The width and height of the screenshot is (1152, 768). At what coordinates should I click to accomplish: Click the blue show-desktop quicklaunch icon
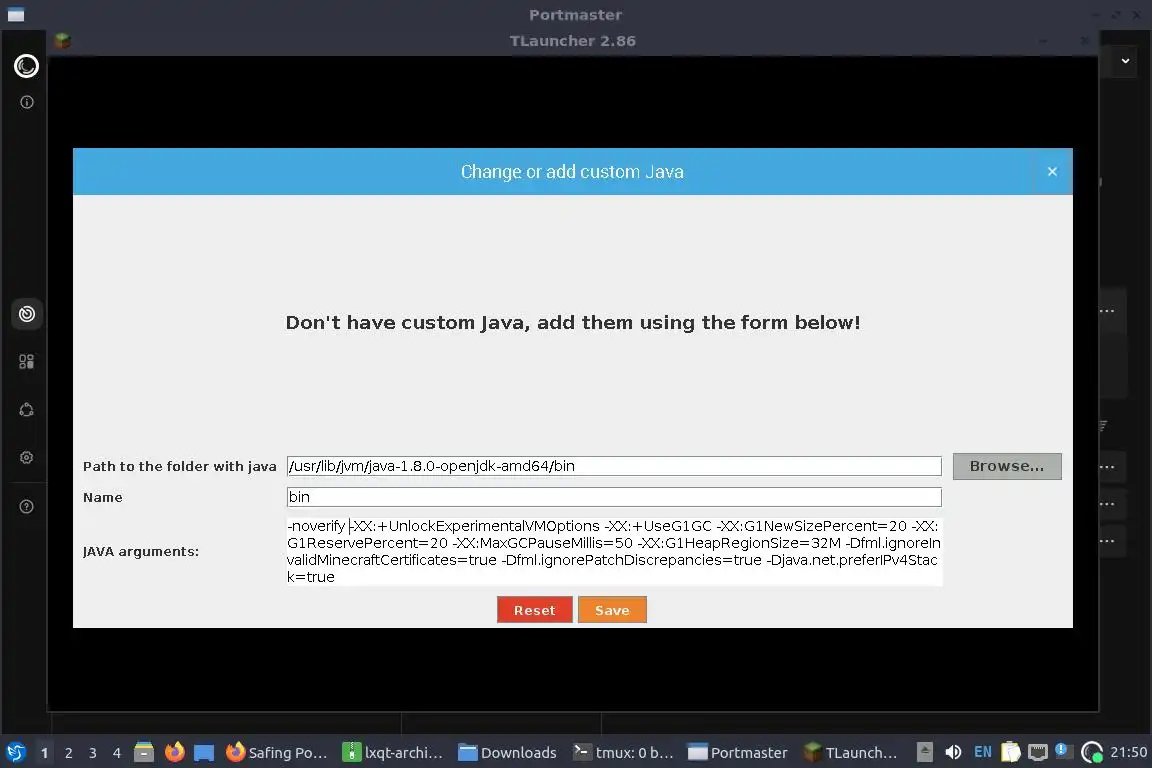[204, 753]
